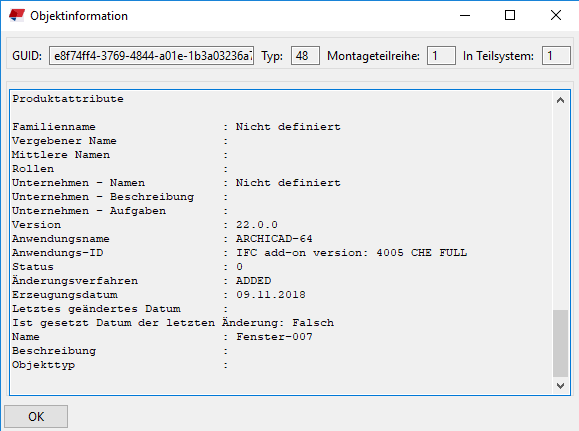Click into the GUID field

pyautogui.click(x=151, y=56)
